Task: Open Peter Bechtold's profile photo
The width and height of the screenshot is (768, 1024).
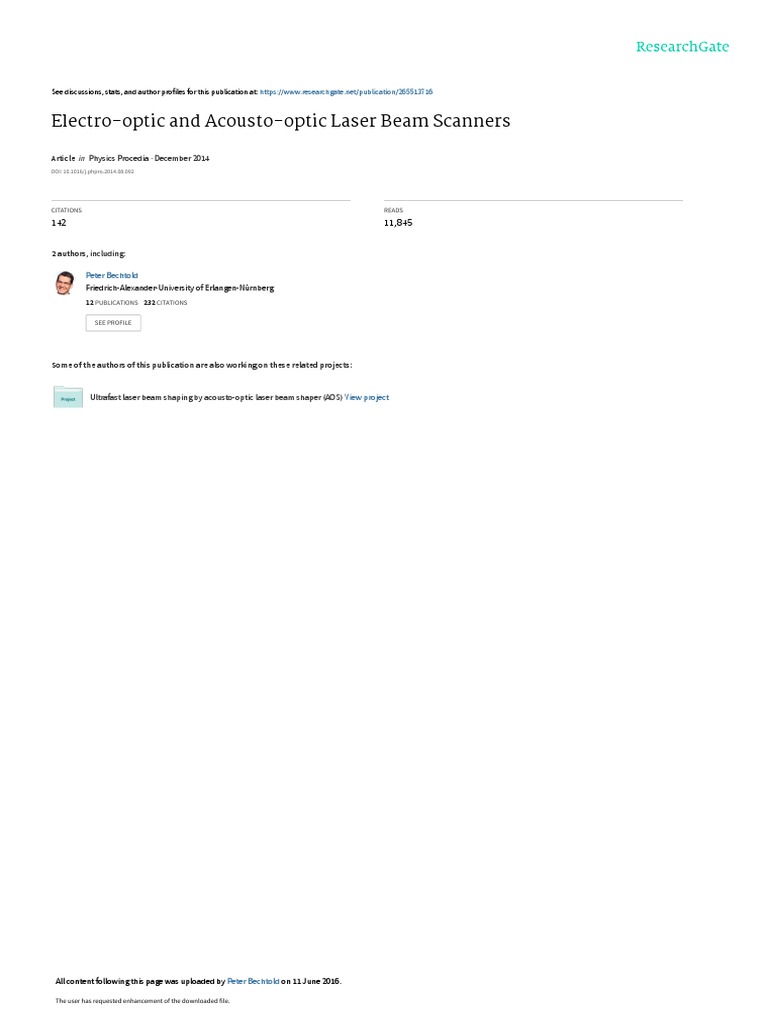Action: tap(65, 283)
